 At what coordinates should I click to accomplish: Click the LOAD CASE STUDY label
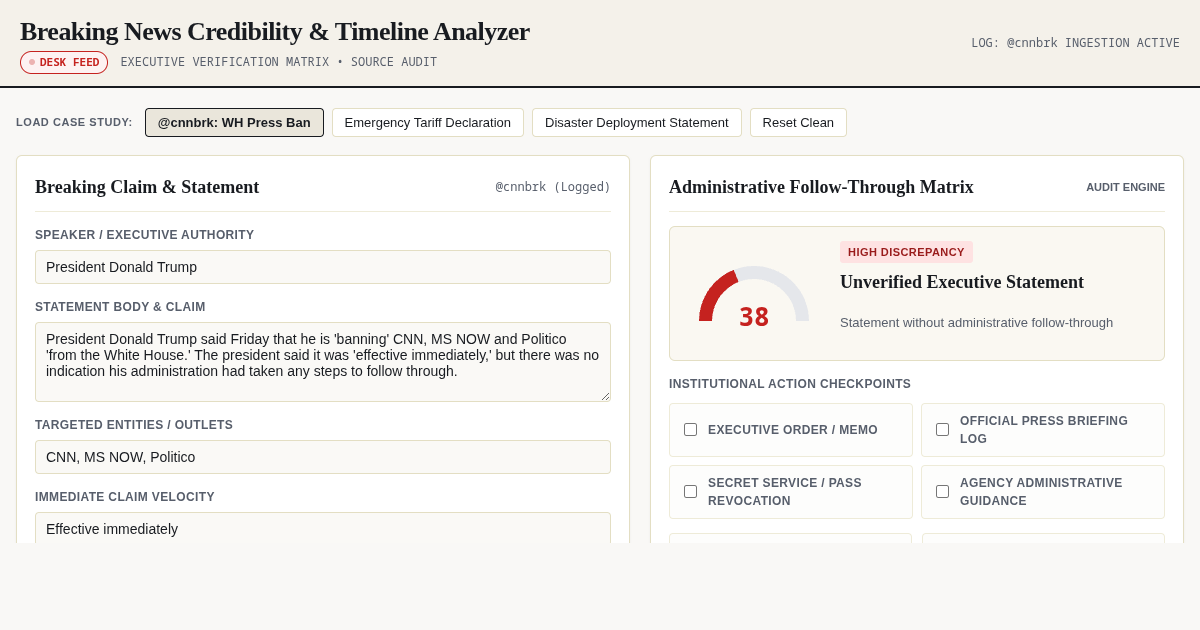click(x=74, y=122)
